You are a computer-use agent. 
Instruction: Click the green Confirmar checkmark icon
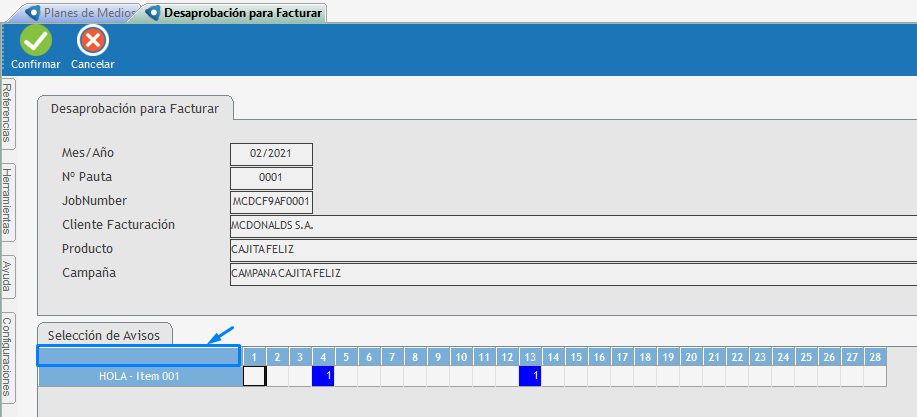click(36, 41)
